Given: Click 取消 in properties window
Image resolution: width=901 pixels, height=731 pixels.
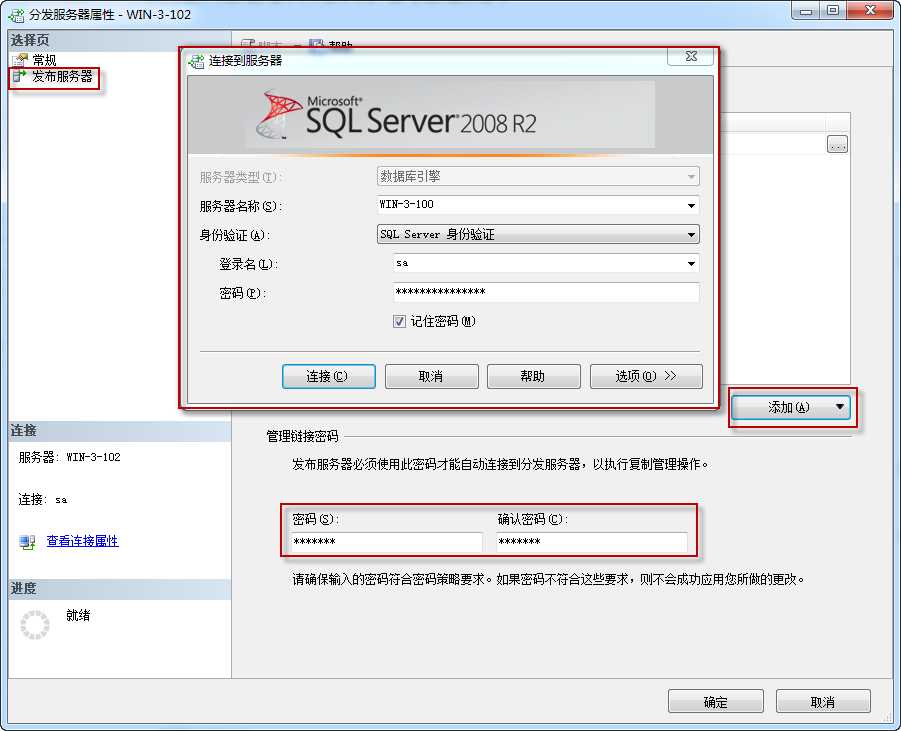Looking at the screenshot, I should pyautogui.click(x=823, y=702).
